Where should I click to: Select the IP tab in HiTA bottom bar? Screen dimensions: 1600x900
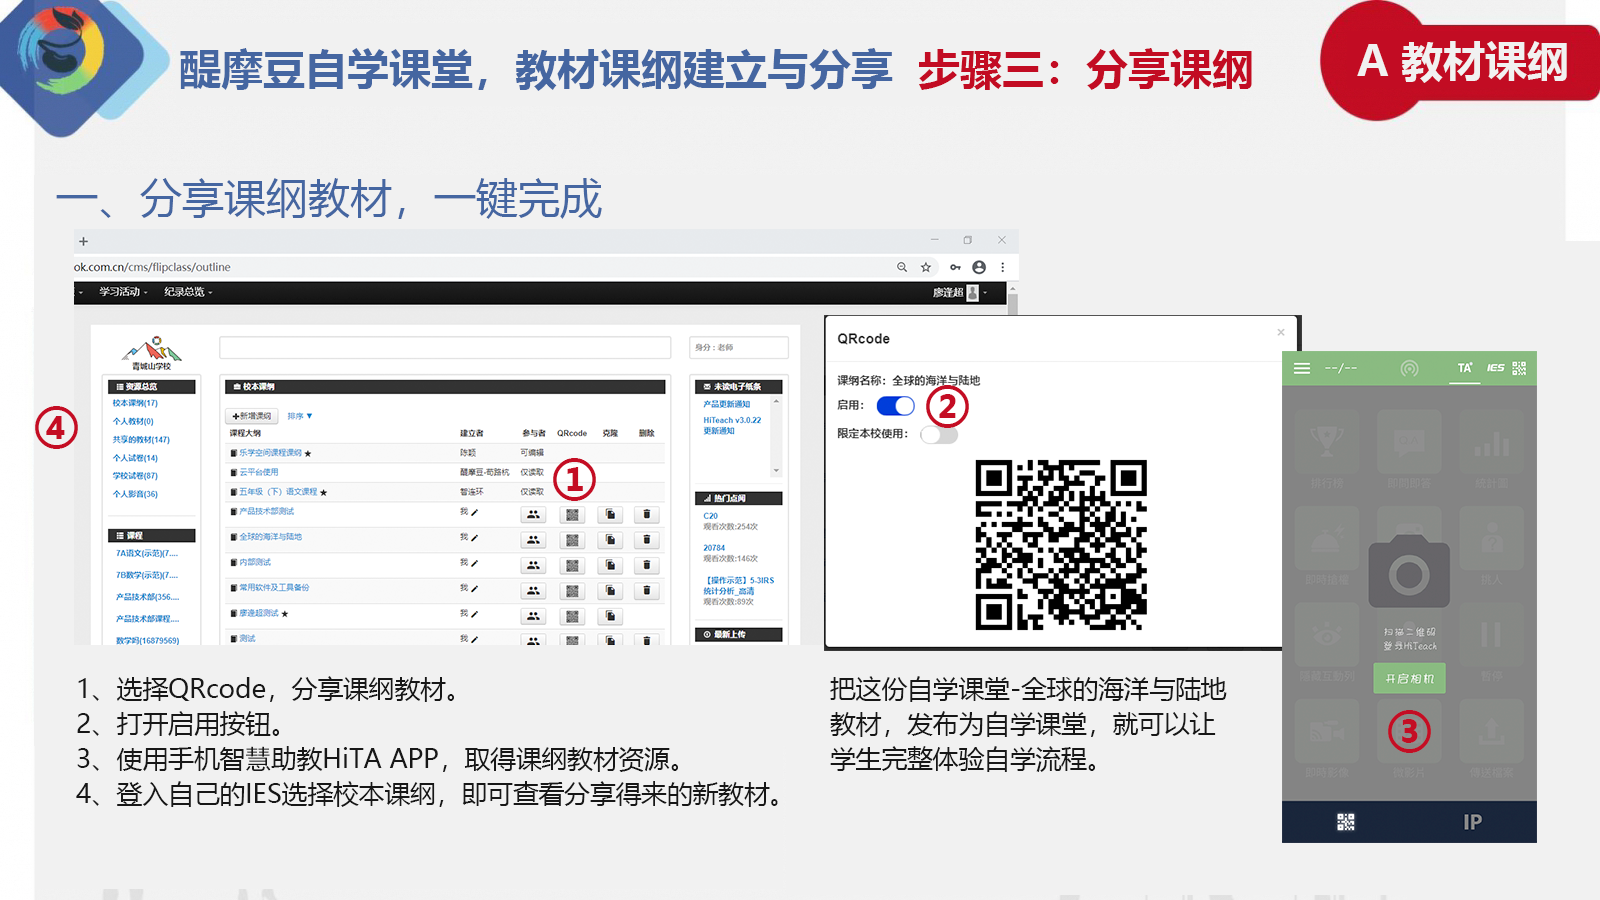[1472, 822]
